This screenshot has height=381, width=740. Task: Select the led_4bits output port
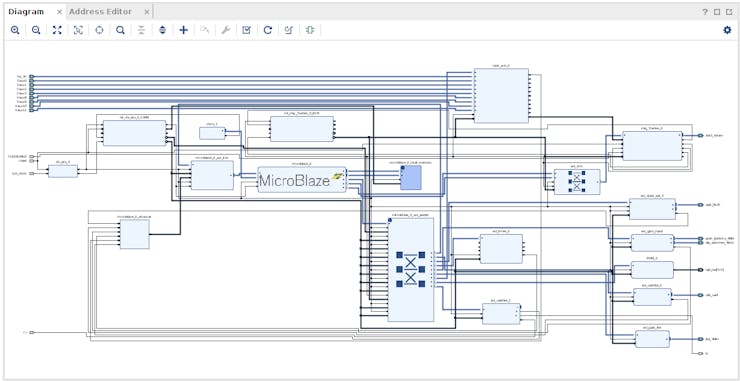click(x=701, y=339)
